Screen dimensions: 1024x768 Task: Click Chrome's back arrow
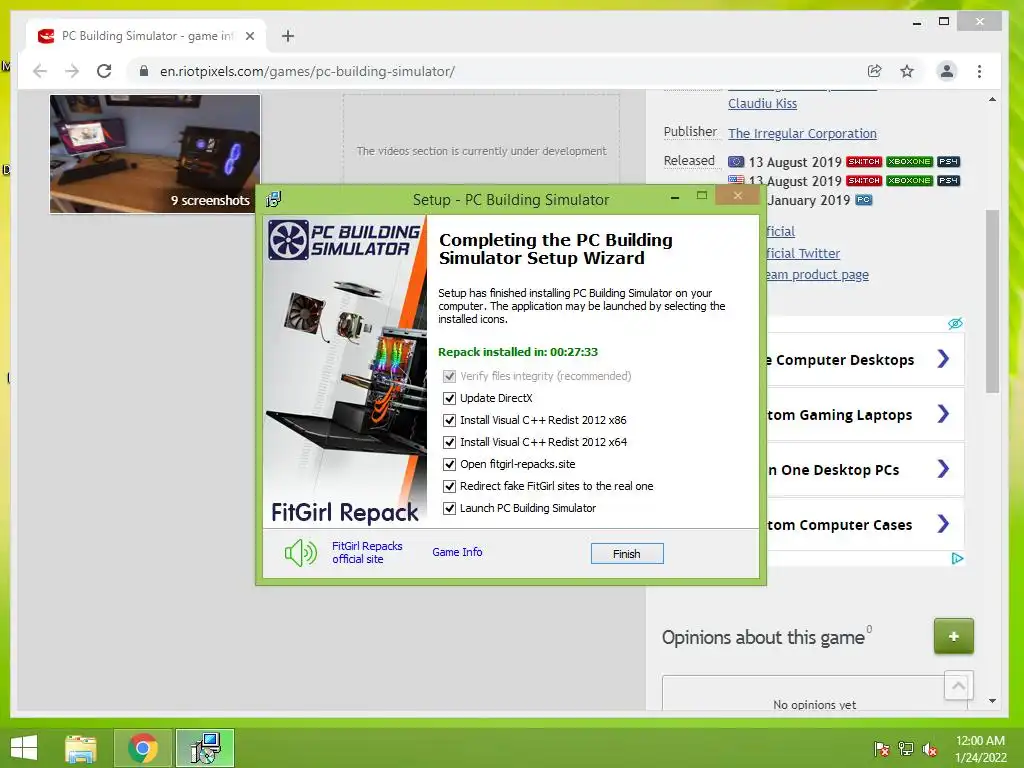pyautogui.click(x=40, y=71)
